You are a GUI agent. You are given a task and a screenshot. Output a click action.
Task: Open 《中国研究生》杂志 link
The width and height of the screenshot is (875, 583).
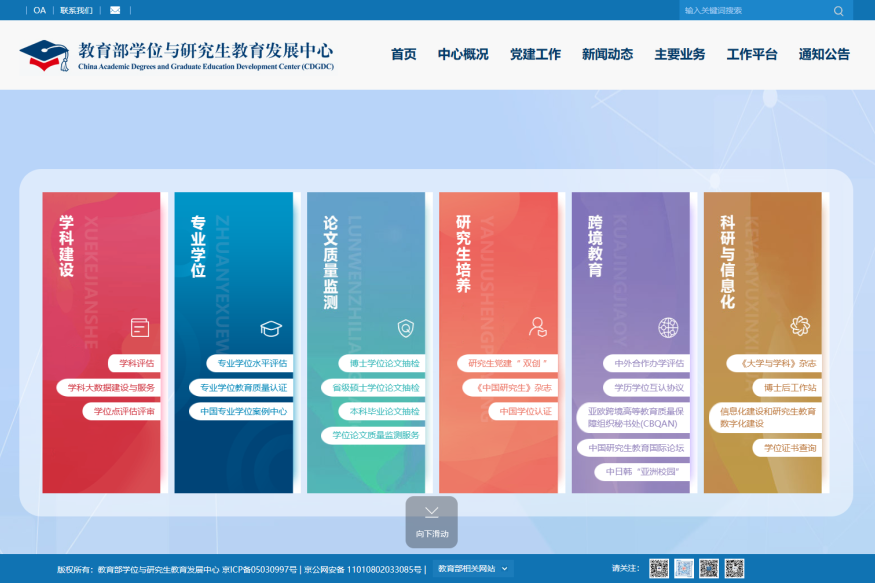[x=510, y=387]
